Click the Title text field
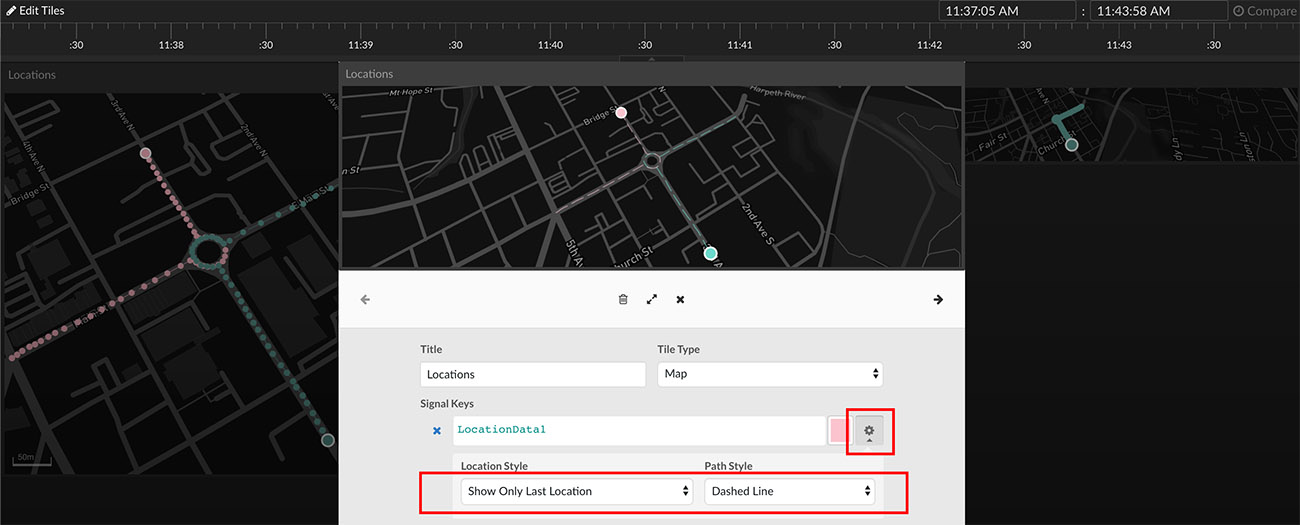The image size is (1300, 525). (x=533, y=374)
